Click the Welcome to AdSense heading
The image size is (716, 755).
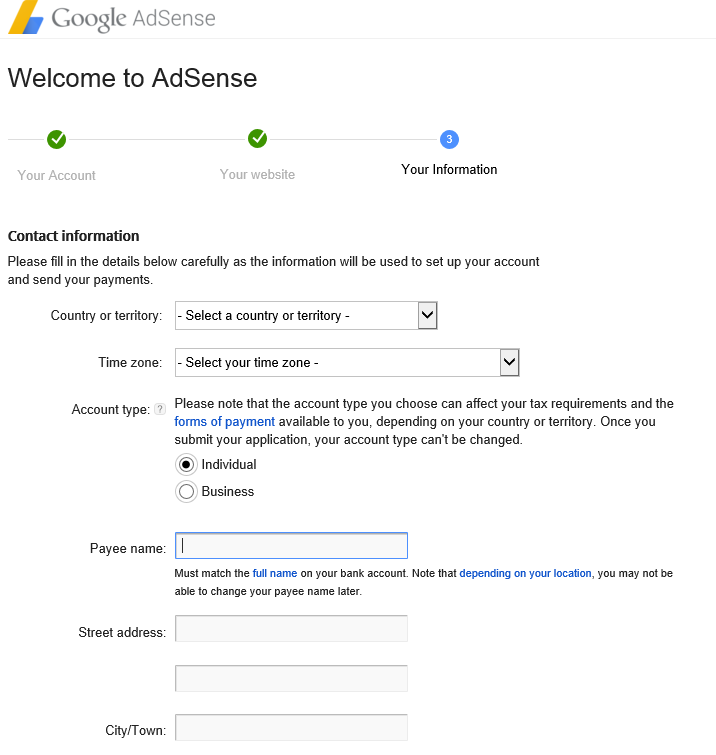click(x=132, y=78)
